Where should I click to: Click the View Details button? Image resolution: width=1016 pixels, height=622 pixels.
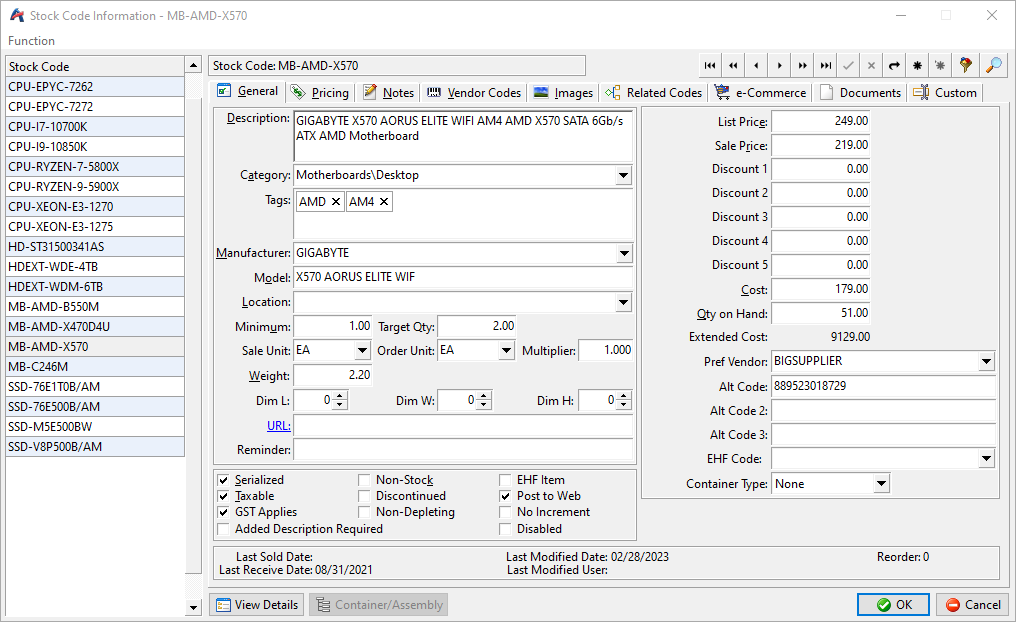click(x=257, y=605)
